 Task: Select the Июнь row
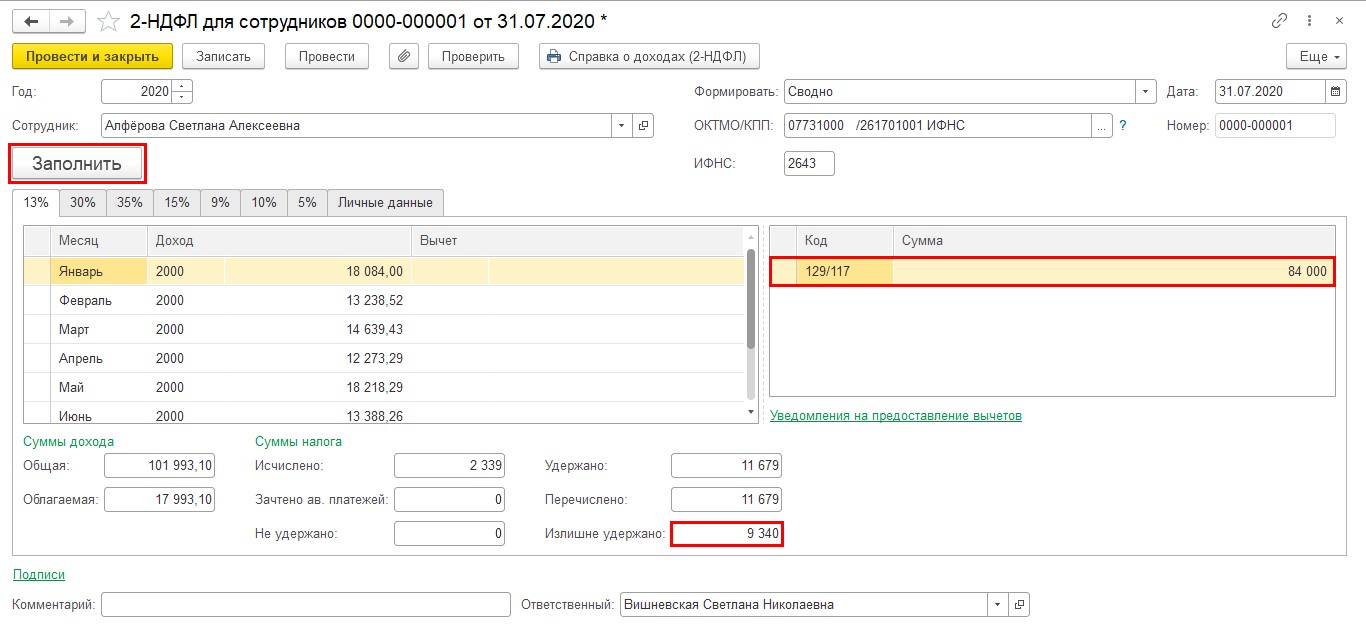(384, 414)
